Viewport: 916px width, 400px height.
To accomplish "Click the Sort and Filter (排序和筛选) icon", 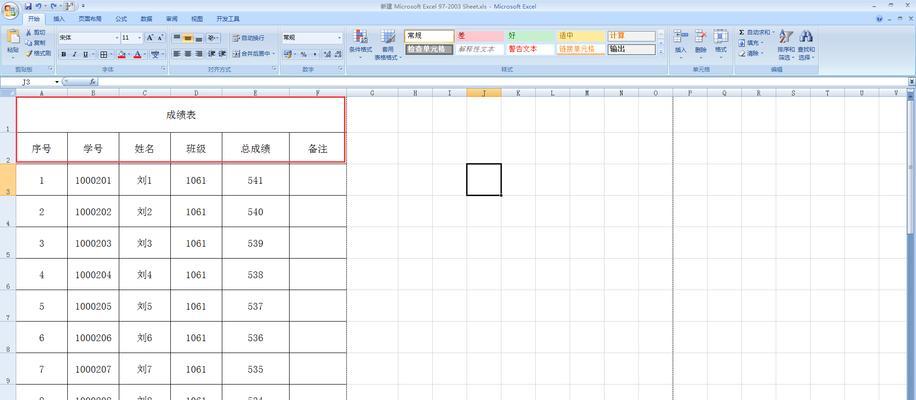I will pyautogui.click(x=786, y=42).
